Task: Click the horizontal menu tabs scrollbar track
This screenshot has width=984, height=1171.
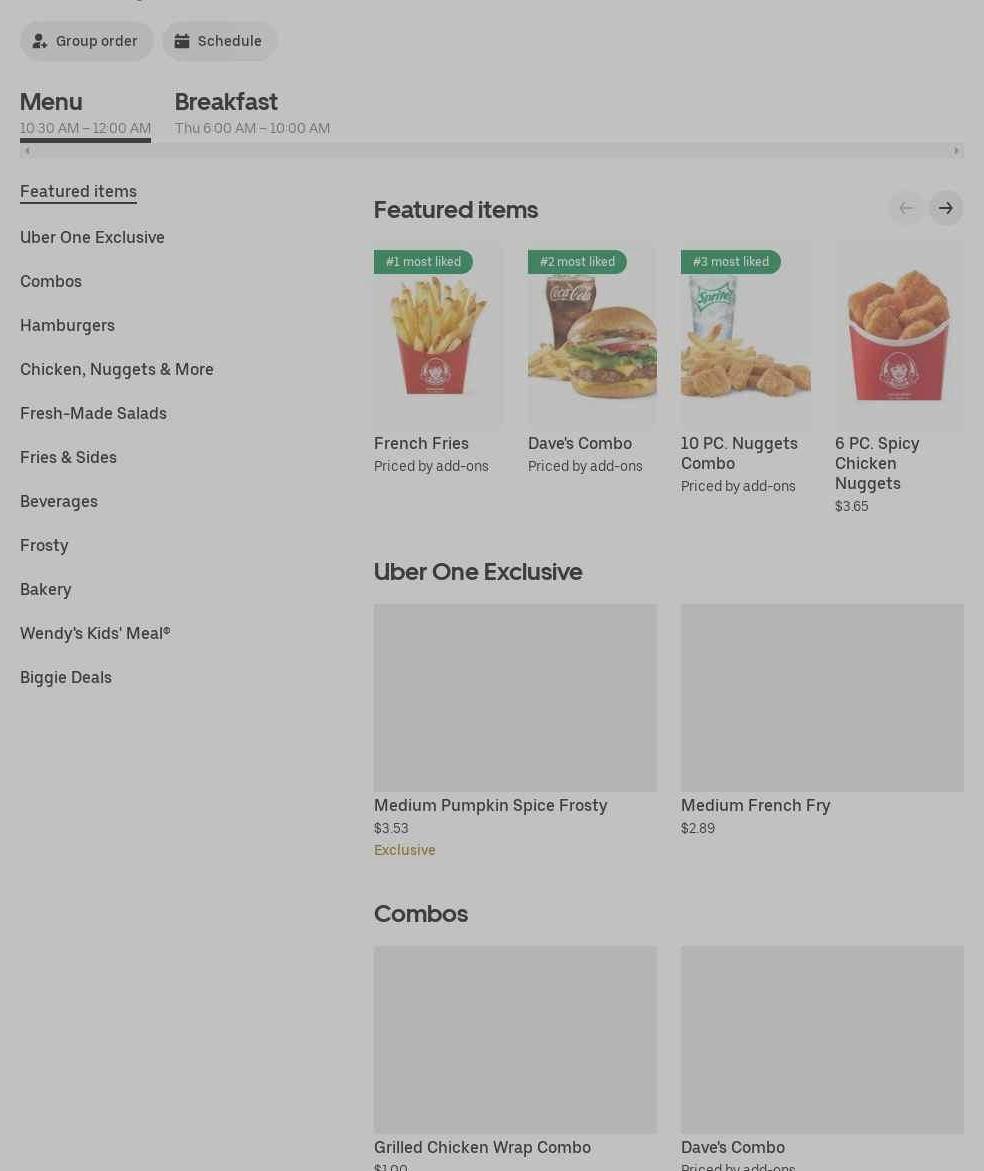Action: 492,151
